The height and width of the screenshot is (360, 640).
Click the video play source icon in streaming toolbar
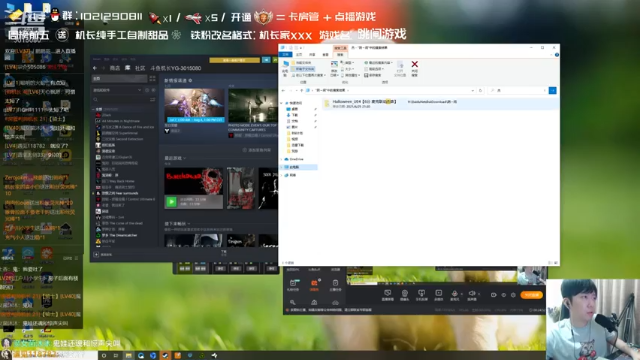(438, 293)
